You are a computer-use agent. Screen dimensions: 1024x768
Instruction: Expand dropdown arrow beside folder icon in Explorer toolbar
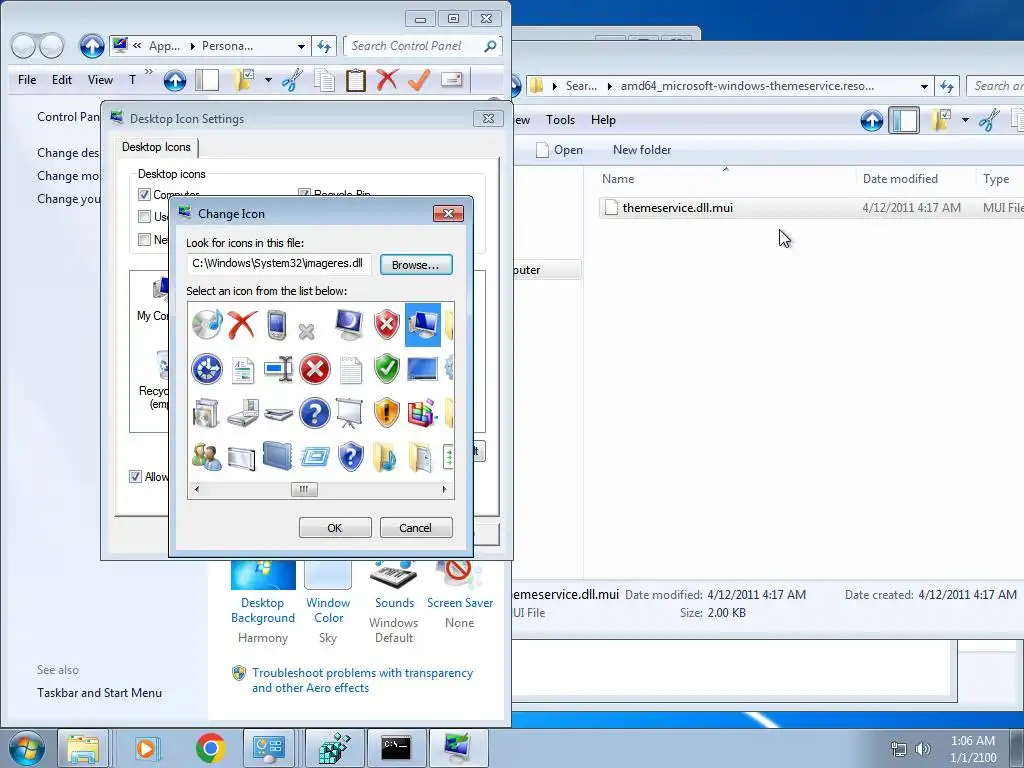tap(965, 120)
